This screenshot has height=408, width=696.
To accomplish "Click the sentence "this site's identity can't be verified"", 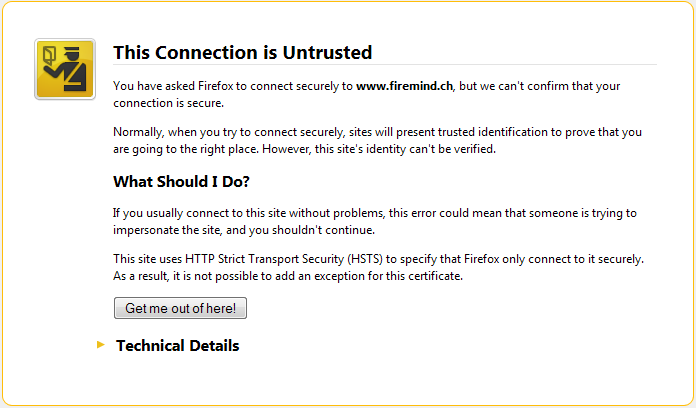I will pos(405,149).
